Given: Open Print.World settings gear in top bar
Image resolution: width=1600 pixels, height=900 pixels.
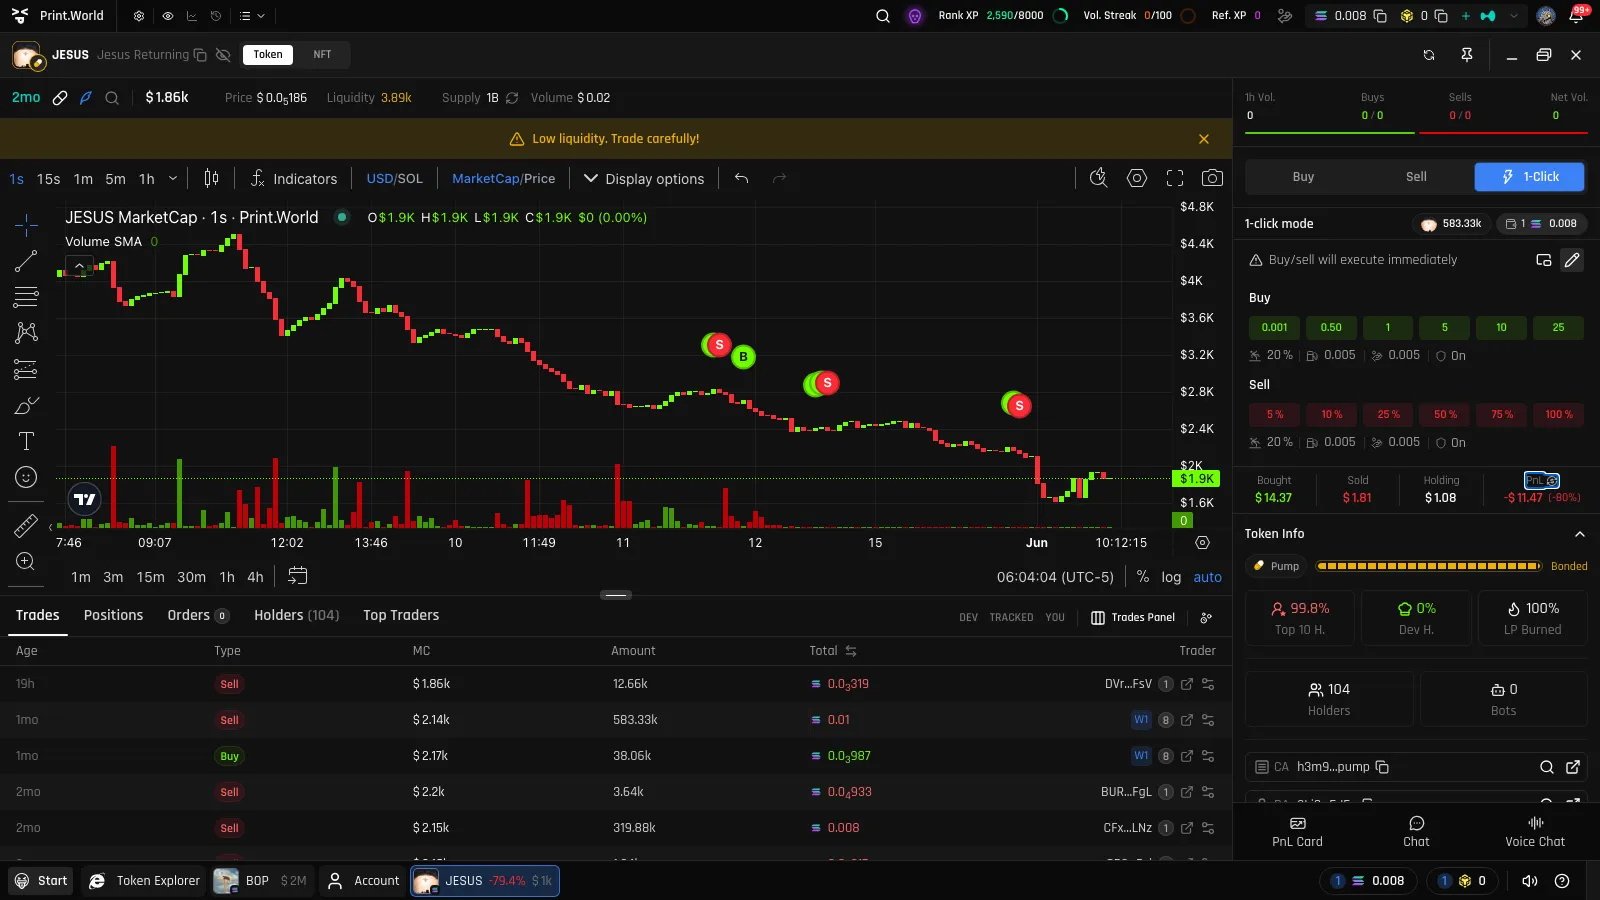Looking at the screenshot, I should pos(139,16).
